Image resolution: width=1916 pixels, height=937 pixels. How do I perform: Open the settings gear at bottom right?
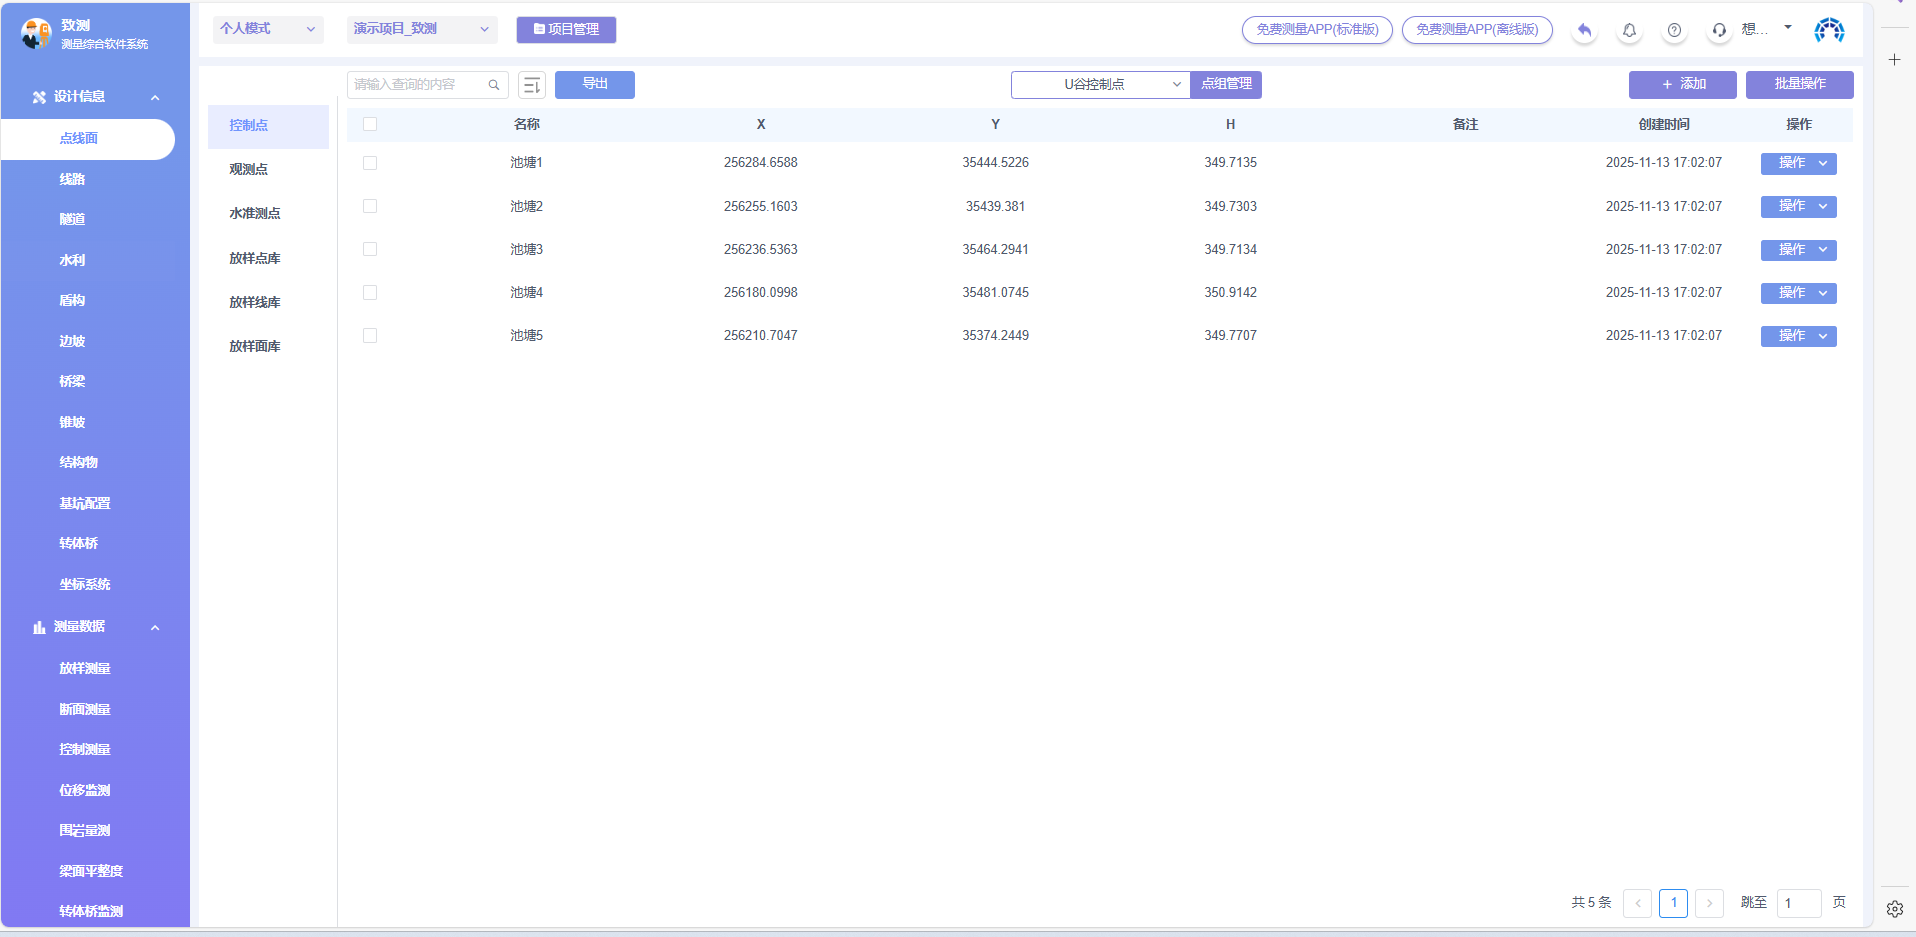(1894, 909)
